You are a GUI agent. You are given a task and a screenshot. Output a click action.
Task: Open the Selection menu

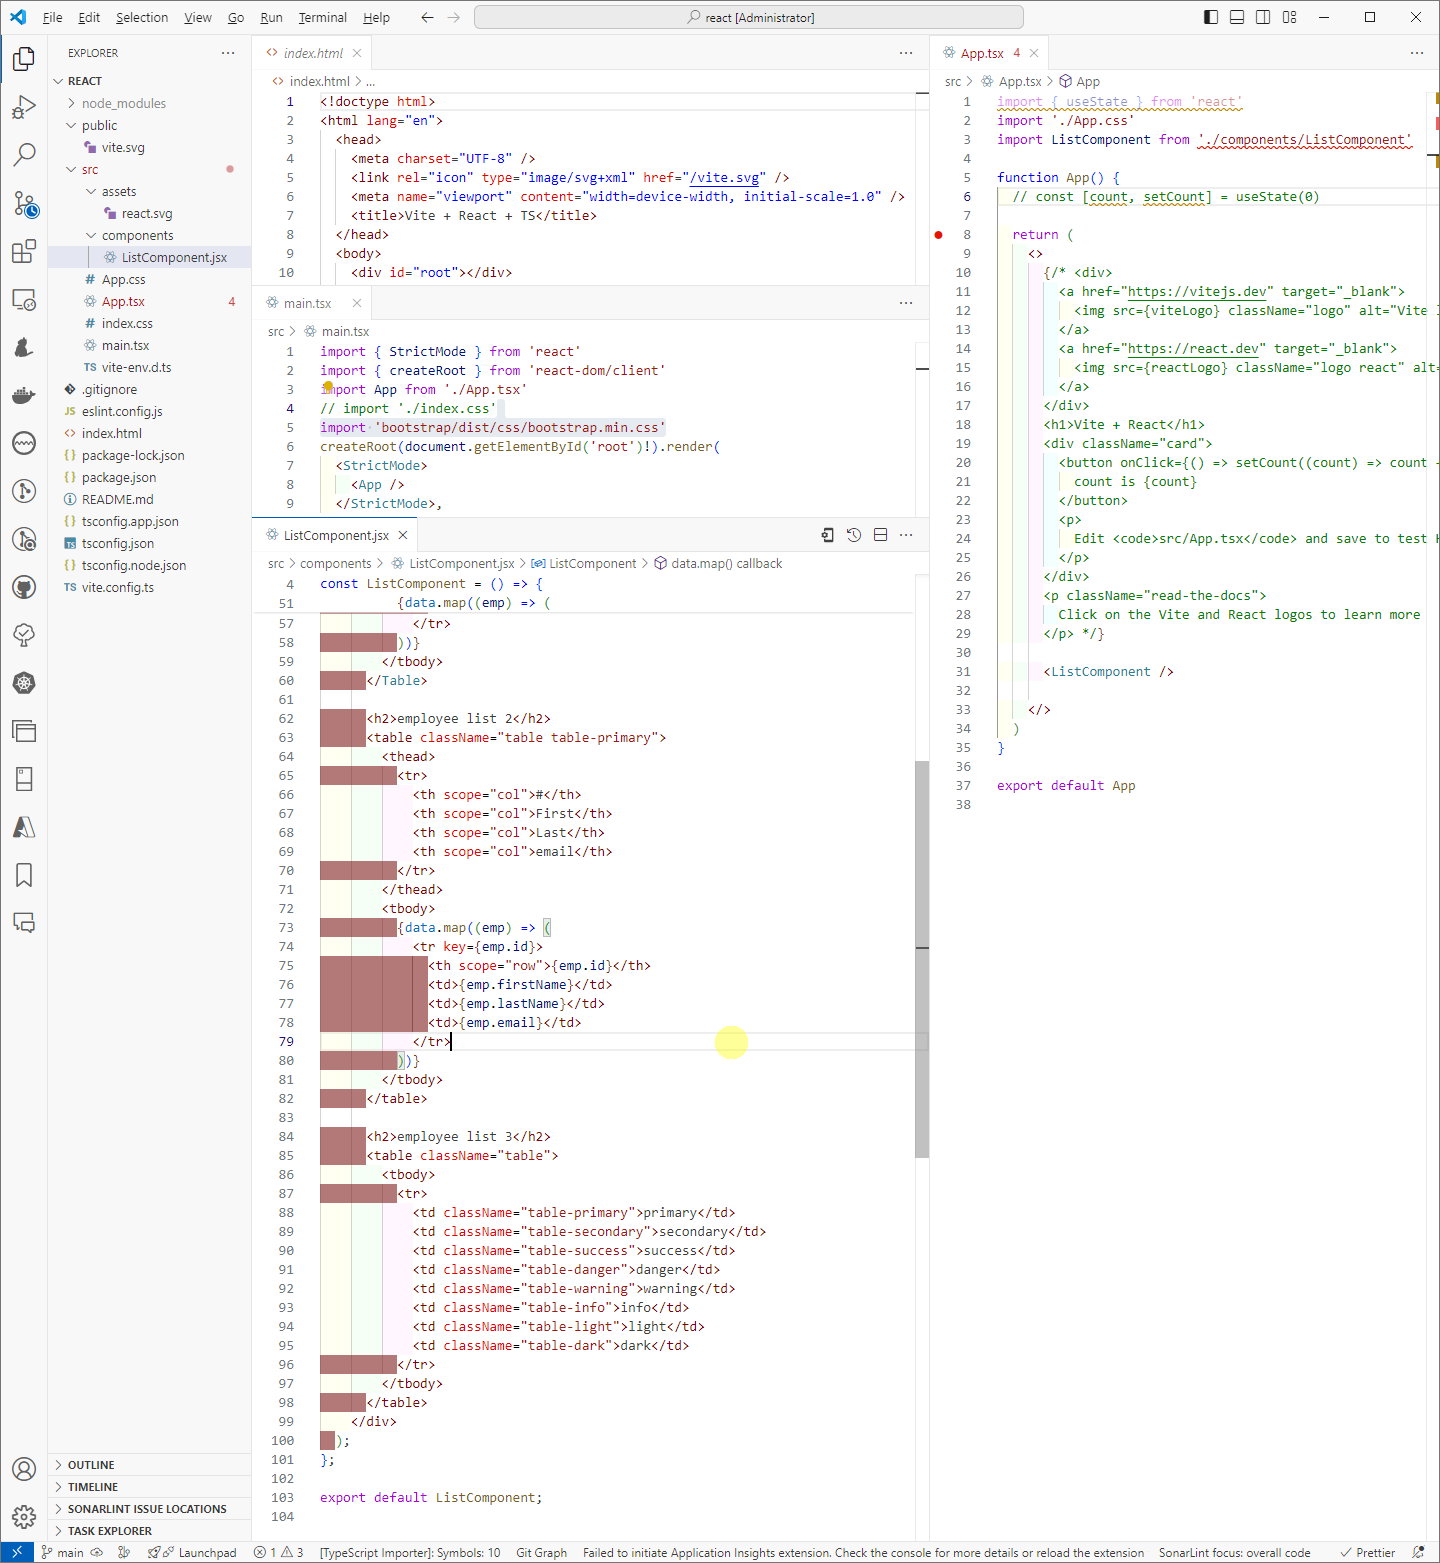click(142, 17)
